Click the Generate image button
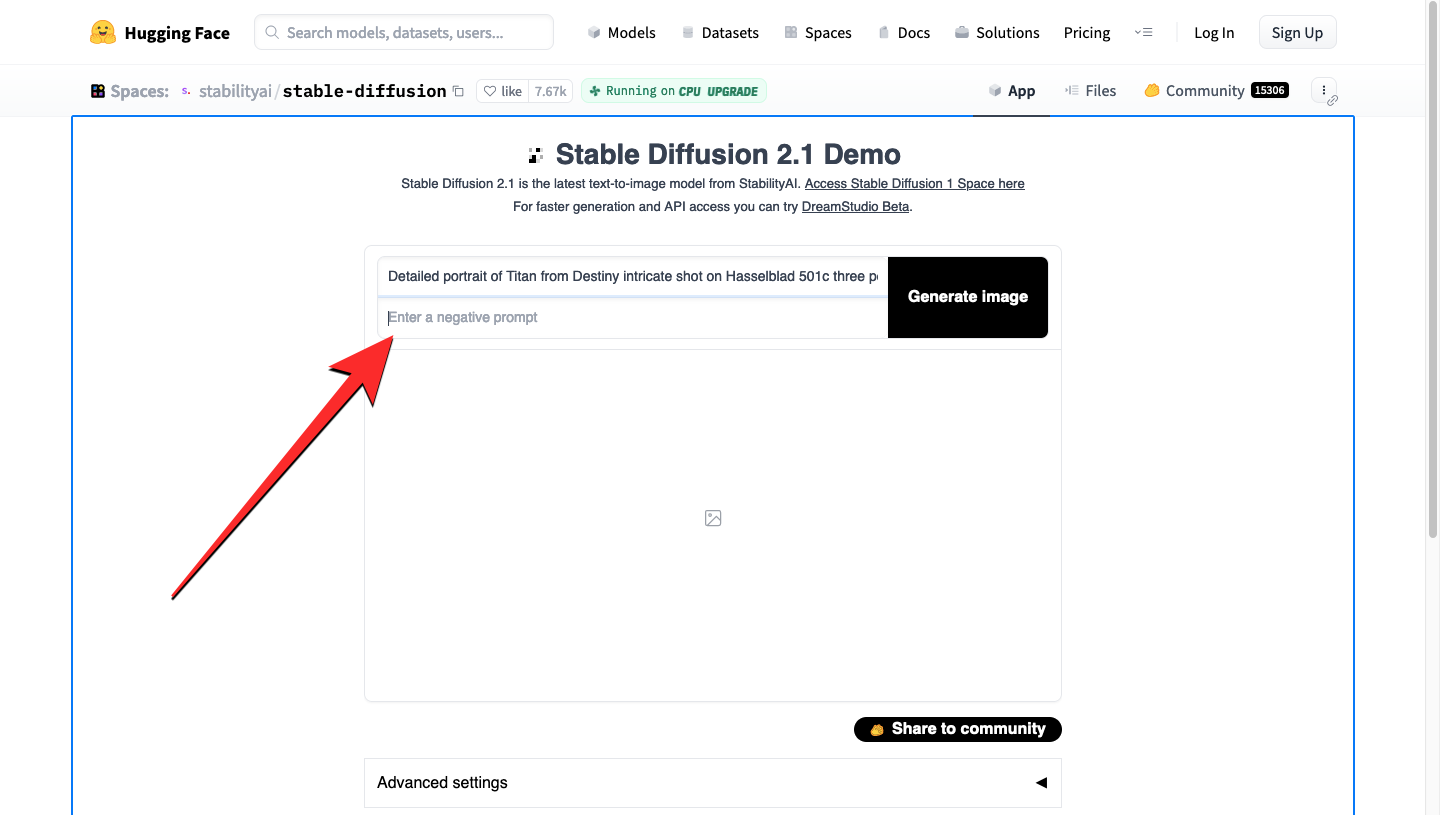This screenshot has width=1440, height=815. [x=967, y=297]
